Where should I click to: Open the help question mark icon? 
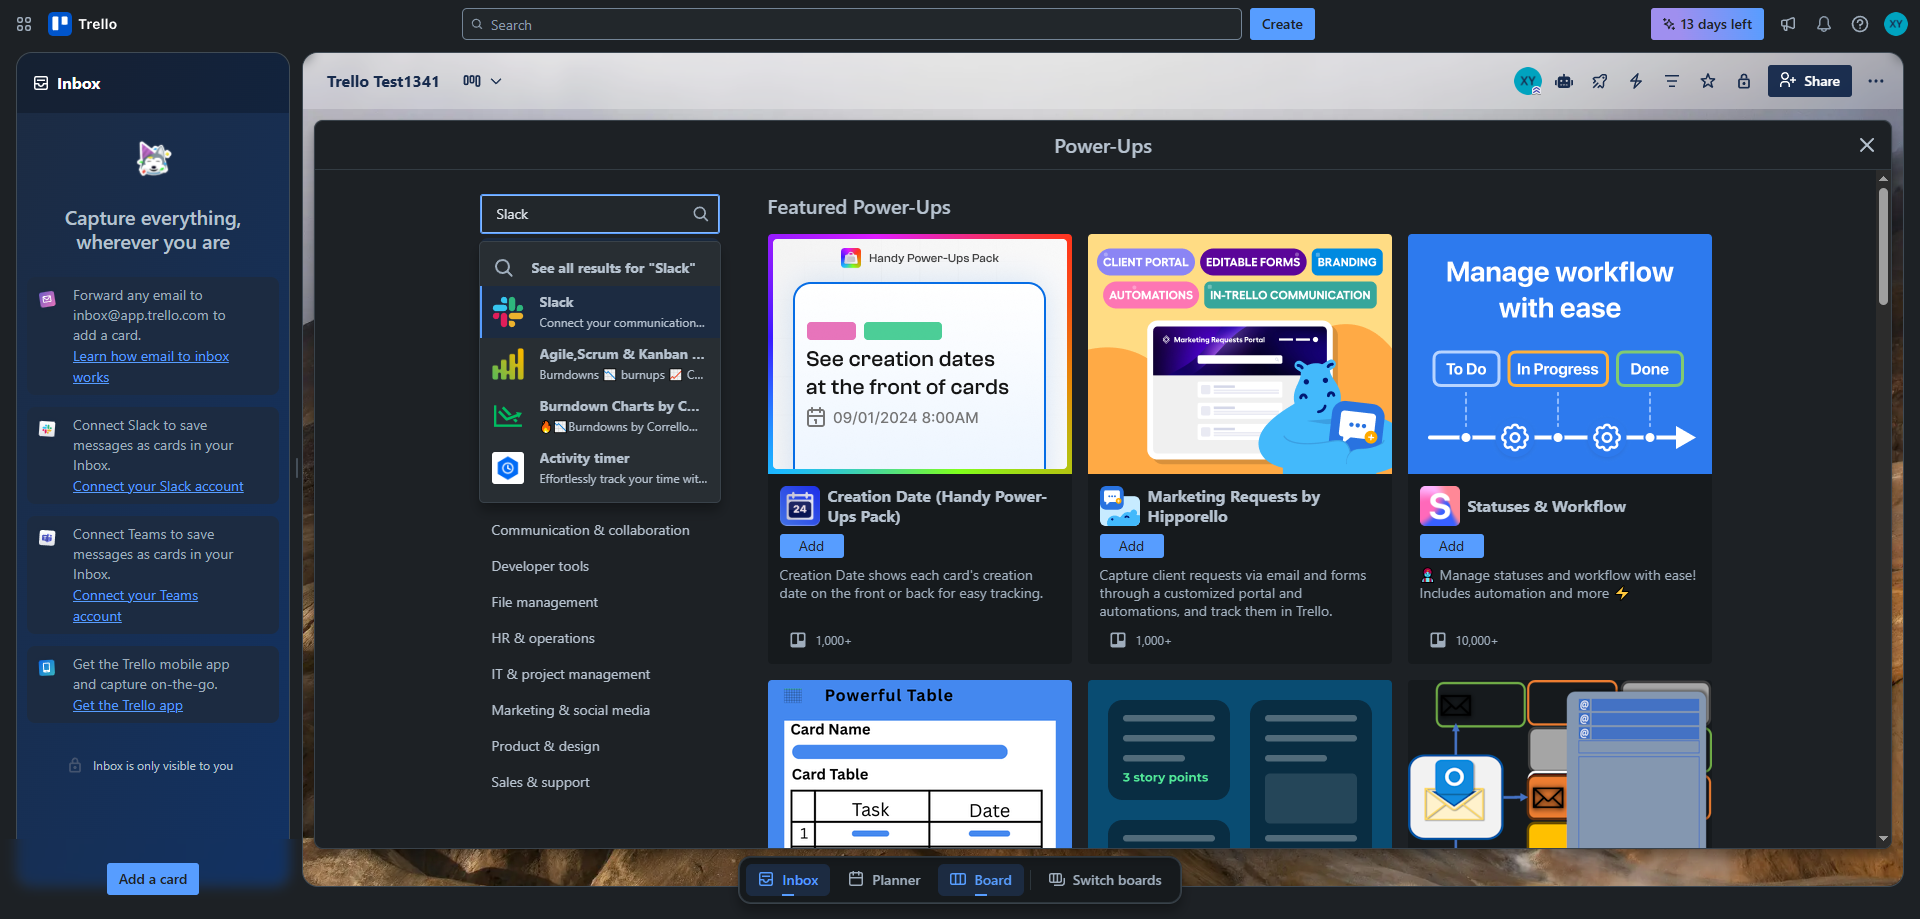click(x=1860, y=24)
